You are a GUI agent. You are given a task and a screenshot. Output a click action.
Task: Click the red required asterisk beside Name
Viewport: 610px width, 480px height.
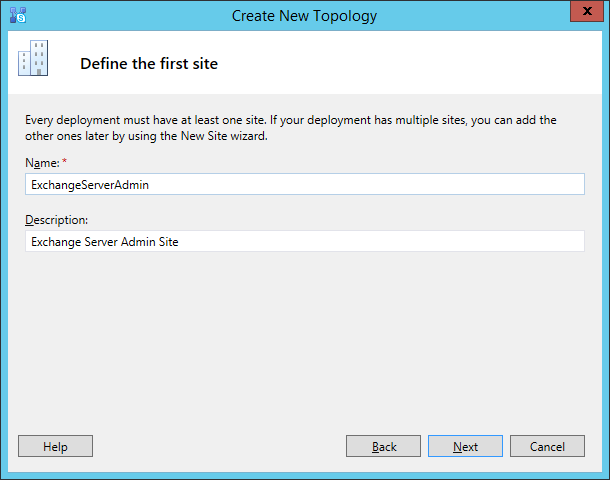[x=65, y=161]
